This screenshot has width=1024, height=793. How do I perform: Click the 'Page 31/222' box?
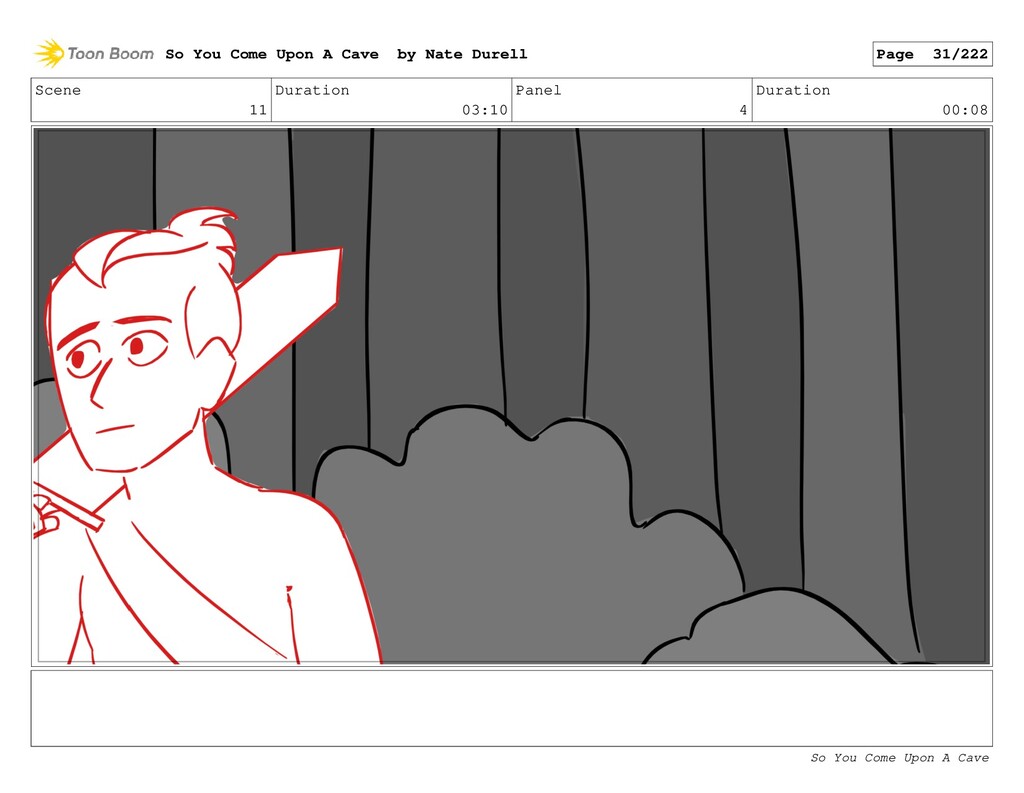pyautogui.click(x=932, y=54)
